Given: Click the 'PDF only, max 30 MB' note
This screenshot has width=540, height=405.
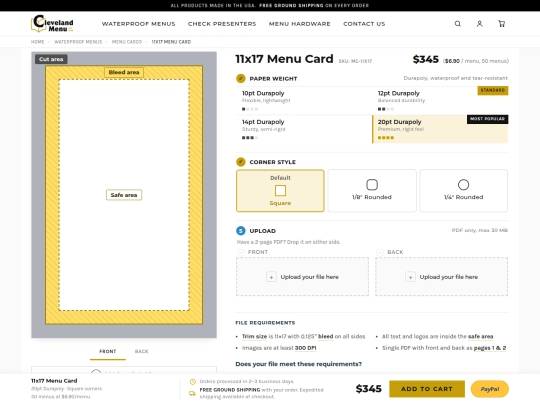Looking at the screenshot, I should tap(480, 230).
